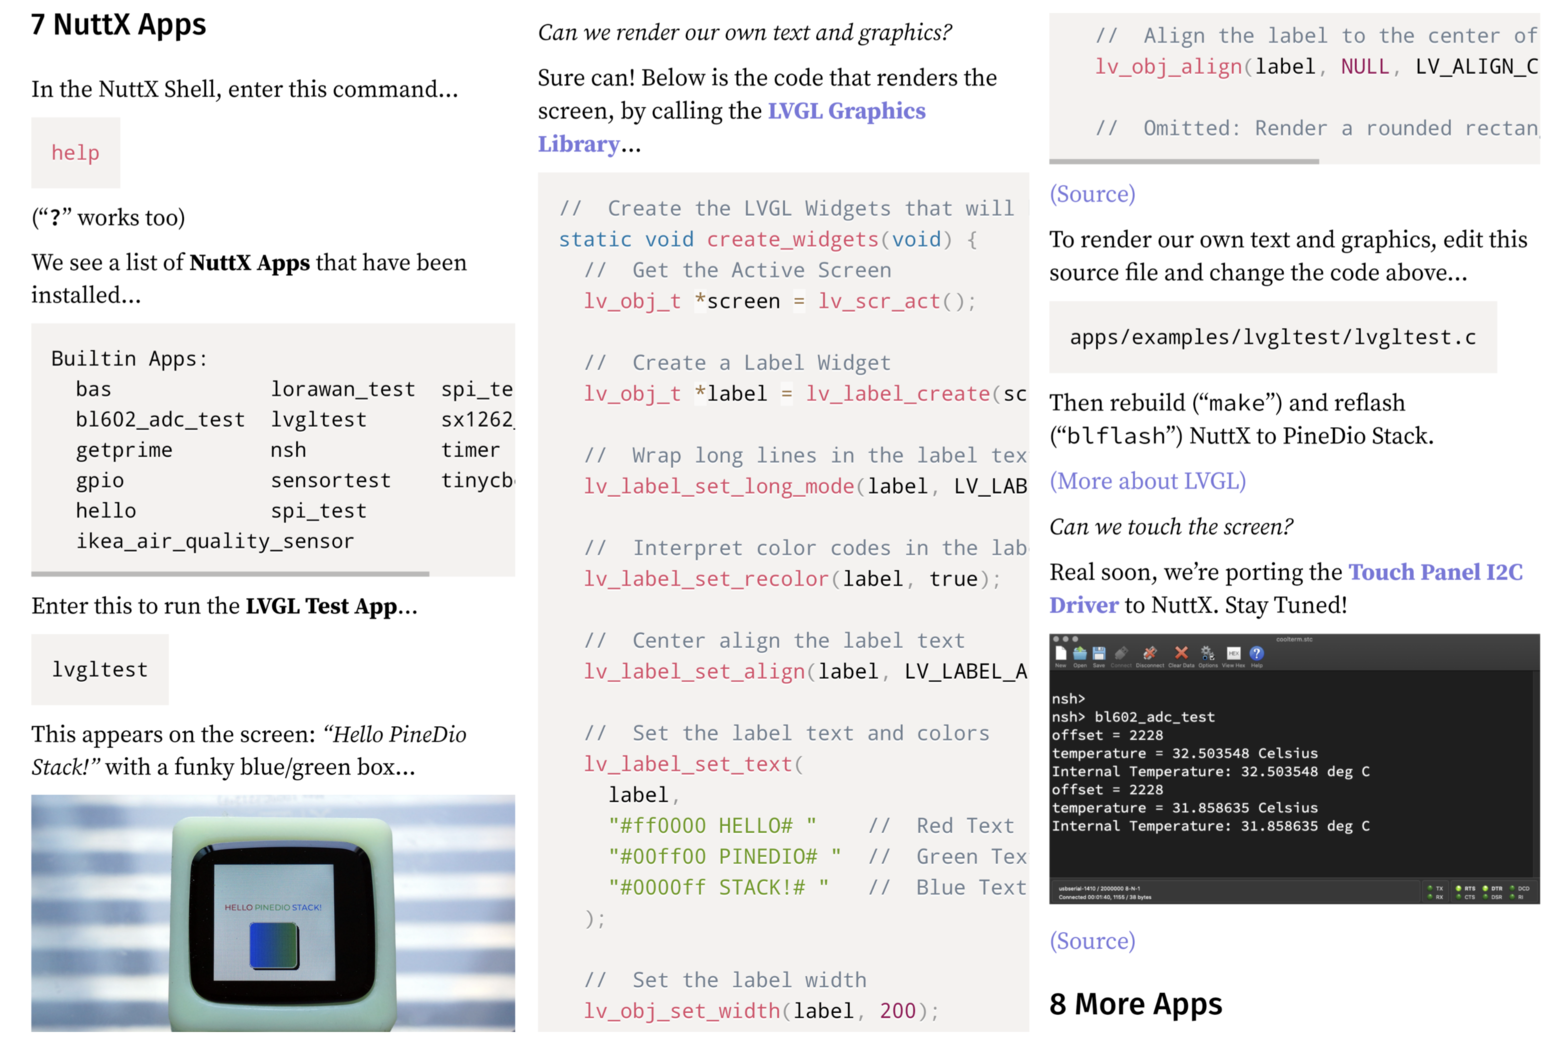The image size is (1568, 1045).
Task: Click the red X Clear Data icon
Action: 1181,653
